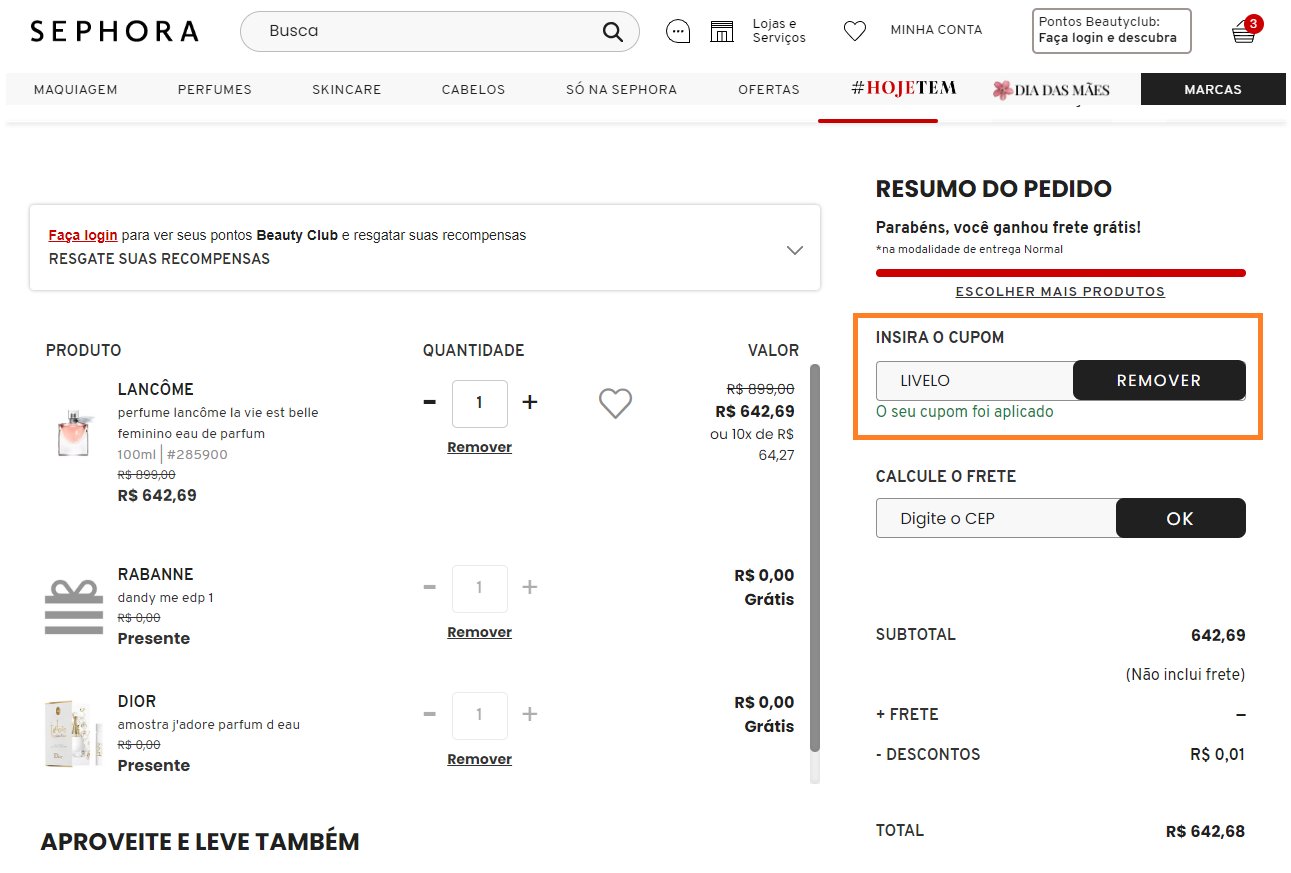This screenshot has height=873, width=1291.
Task: Open the Perfumes menu
Action: pos(215,89)
